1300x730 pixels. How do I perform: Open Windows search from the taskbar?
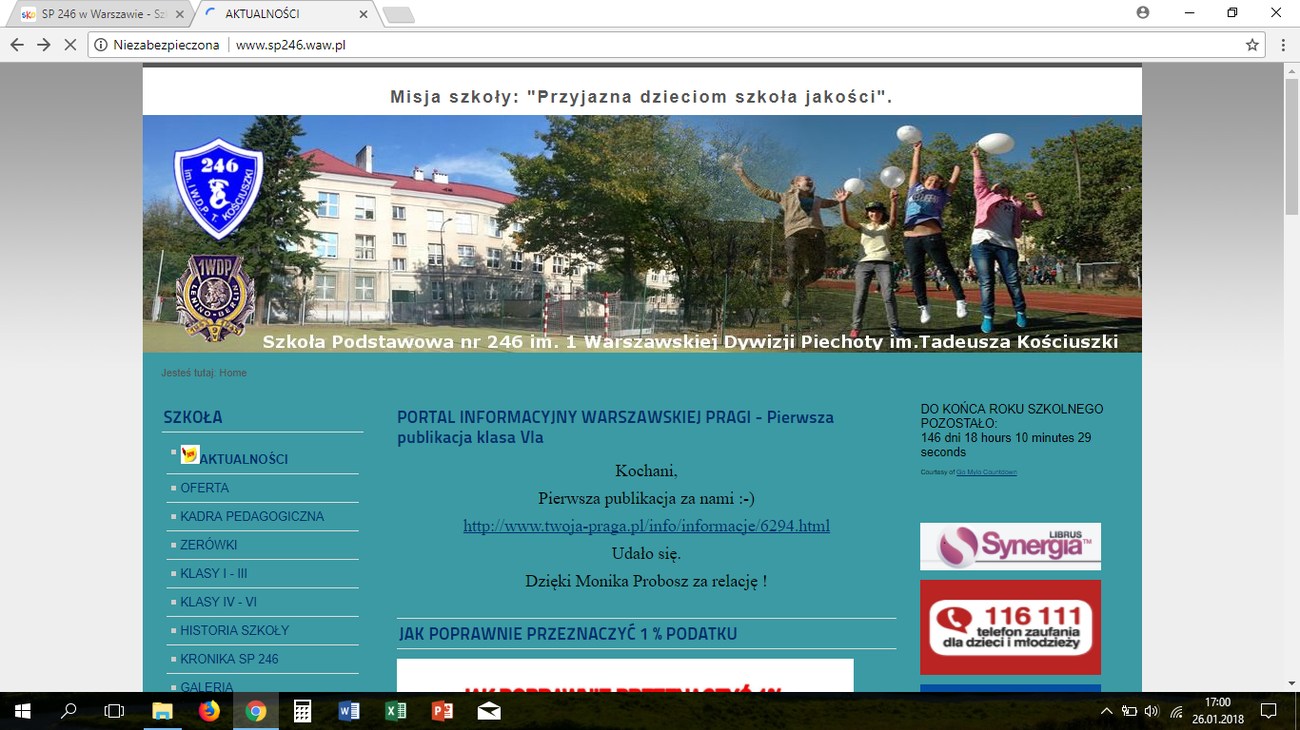69,711
